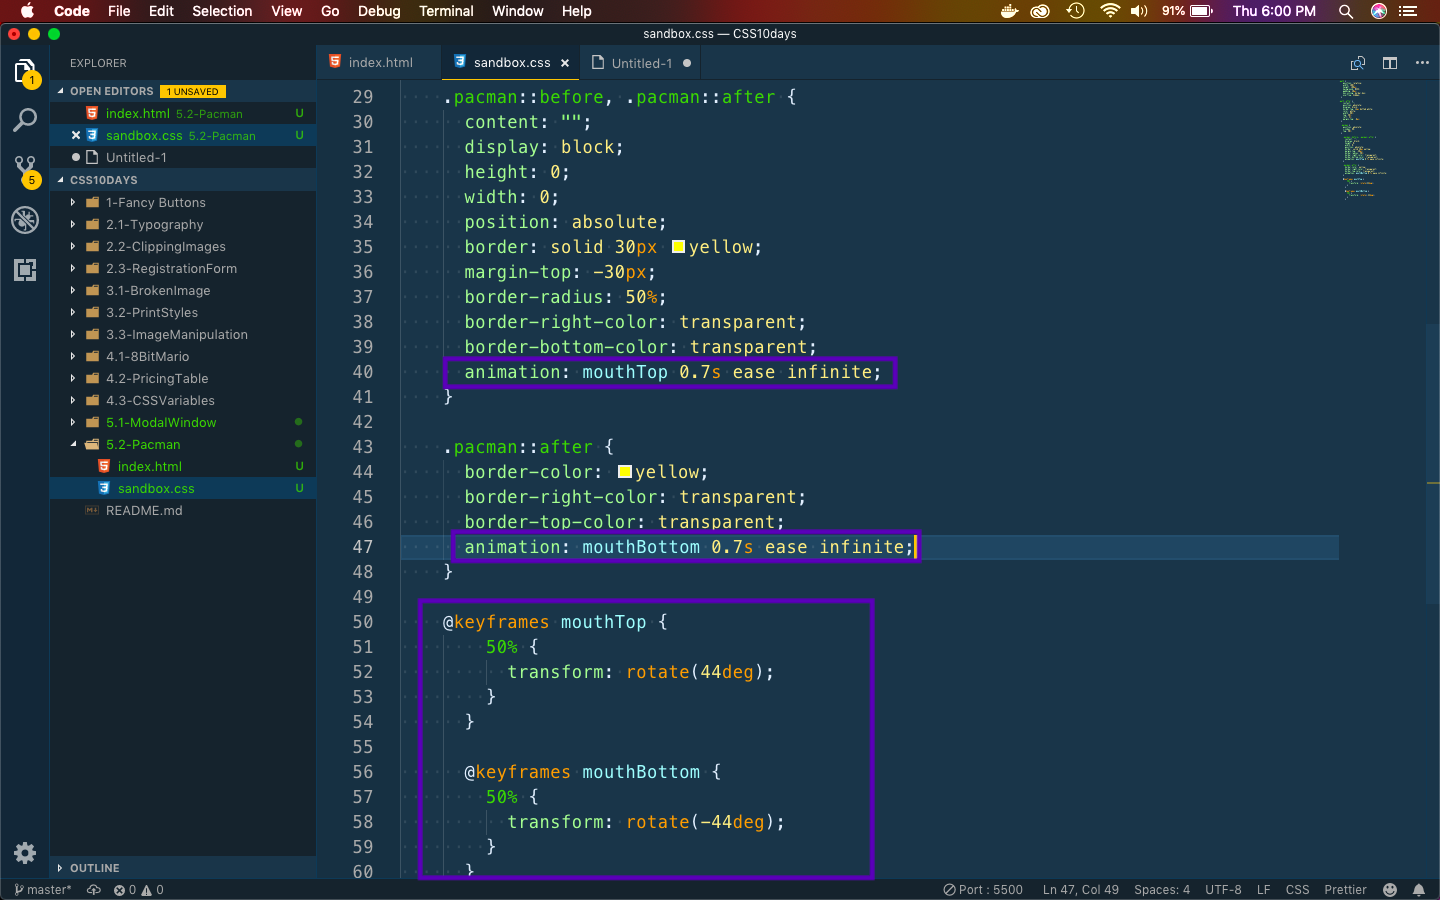Open the Debug menu
The image size is (1440, 900).
(379, 11)
